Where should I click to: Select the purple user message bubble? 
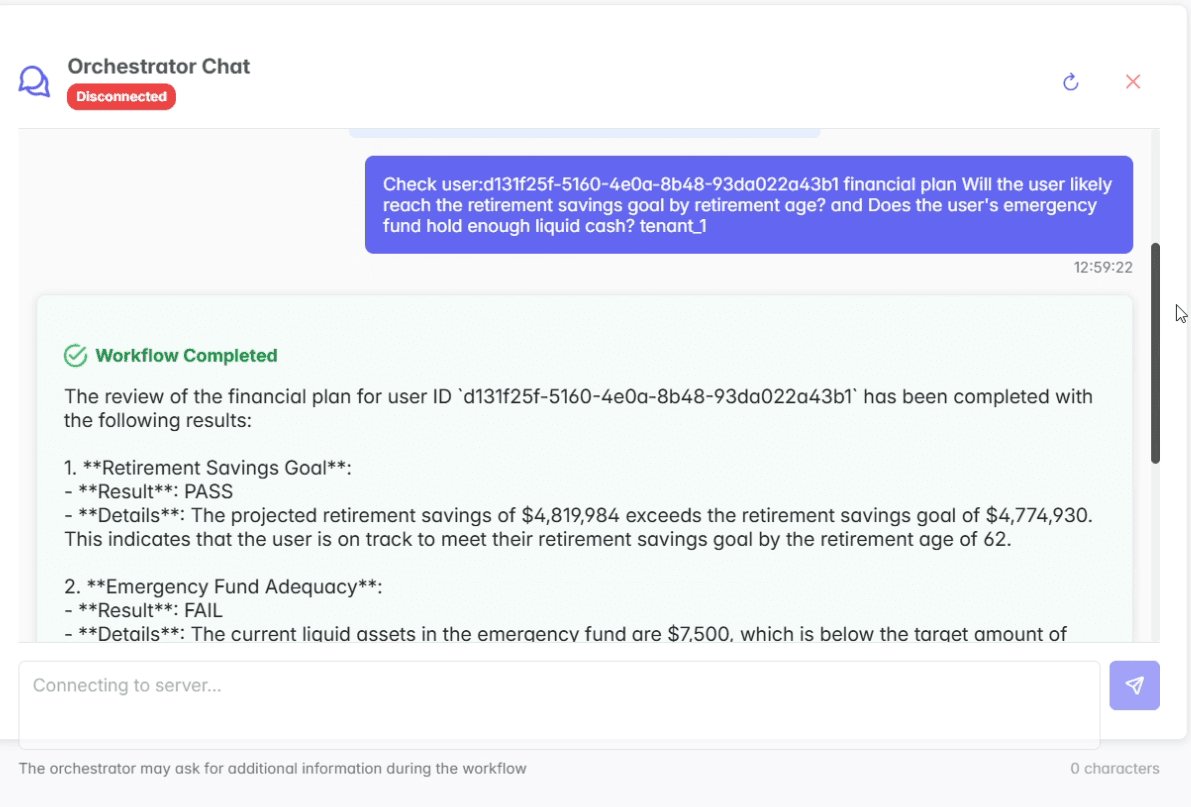[x=748, y=205]
